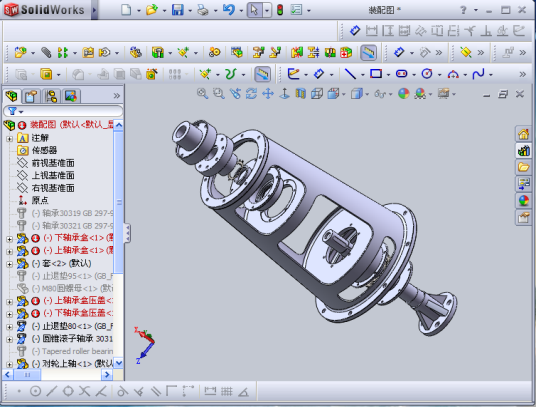Switch to the ConfigurationManager tab
536x408 pixels.
[x=51, y=96]
